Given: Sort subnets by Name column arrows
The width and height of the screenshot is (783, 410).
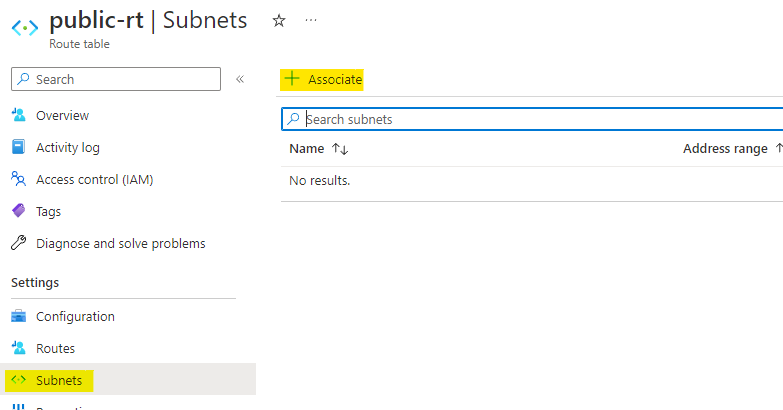Looking at the screenshot, I should (339, 149).
